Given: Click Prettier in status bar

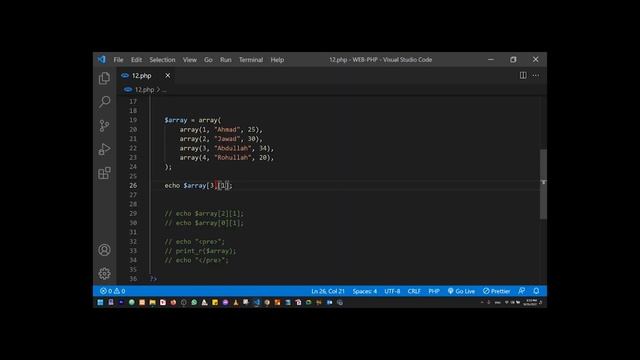Looking at the screenshot, I should click(x=496, y=291).
